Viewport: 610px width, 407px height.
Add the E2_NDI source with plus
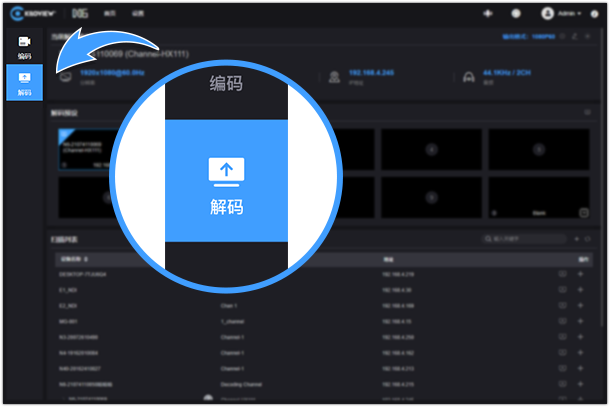pos(580,305)
